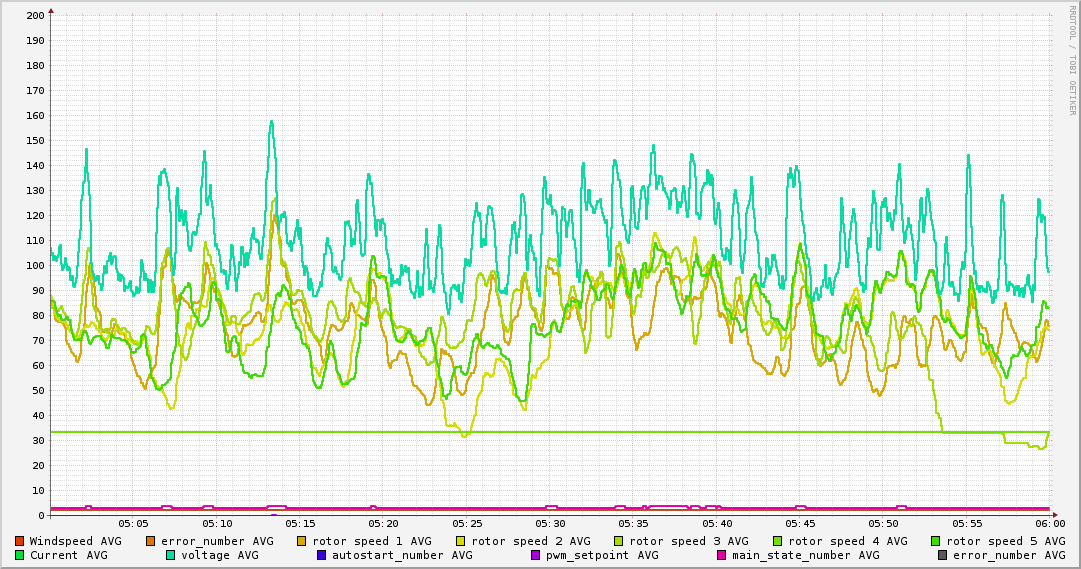Image resolution: width=1081 pixels, height=569 pixels.
Task: Select the rotor speed 3 AVG color box
Action: point(619,541)
